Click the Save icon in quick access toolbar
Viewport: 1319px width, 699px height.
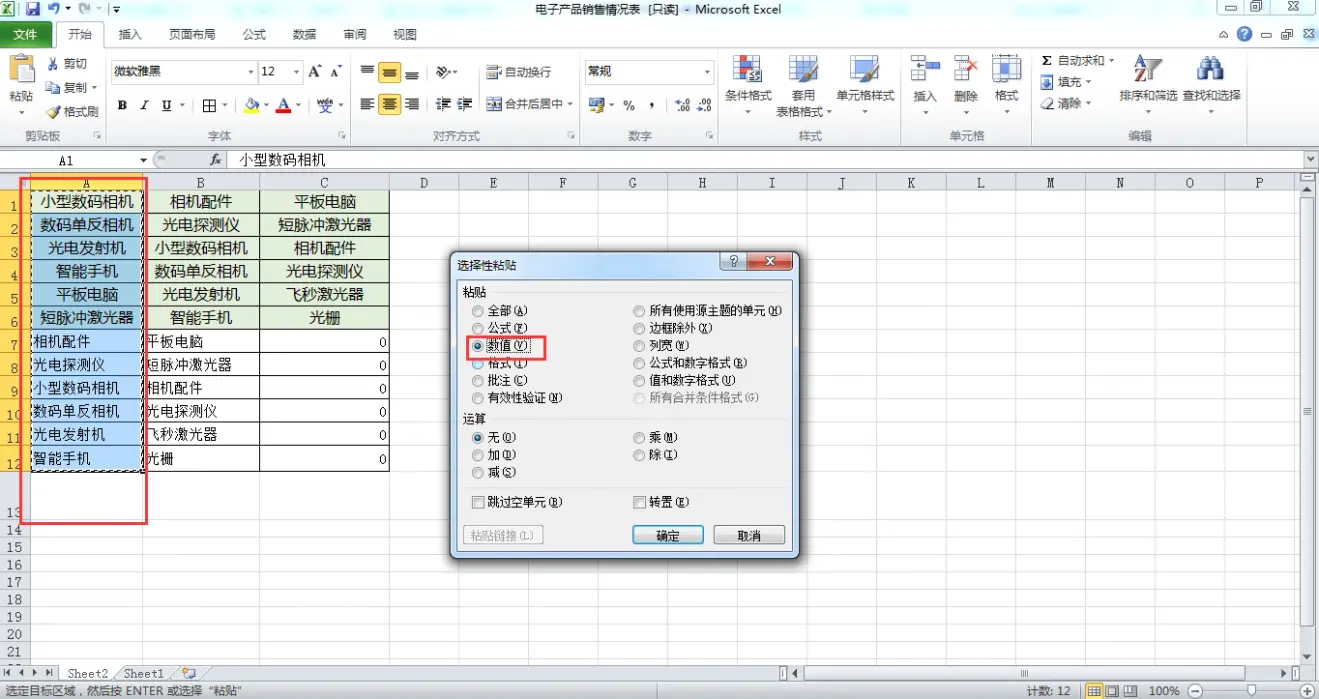32,9
